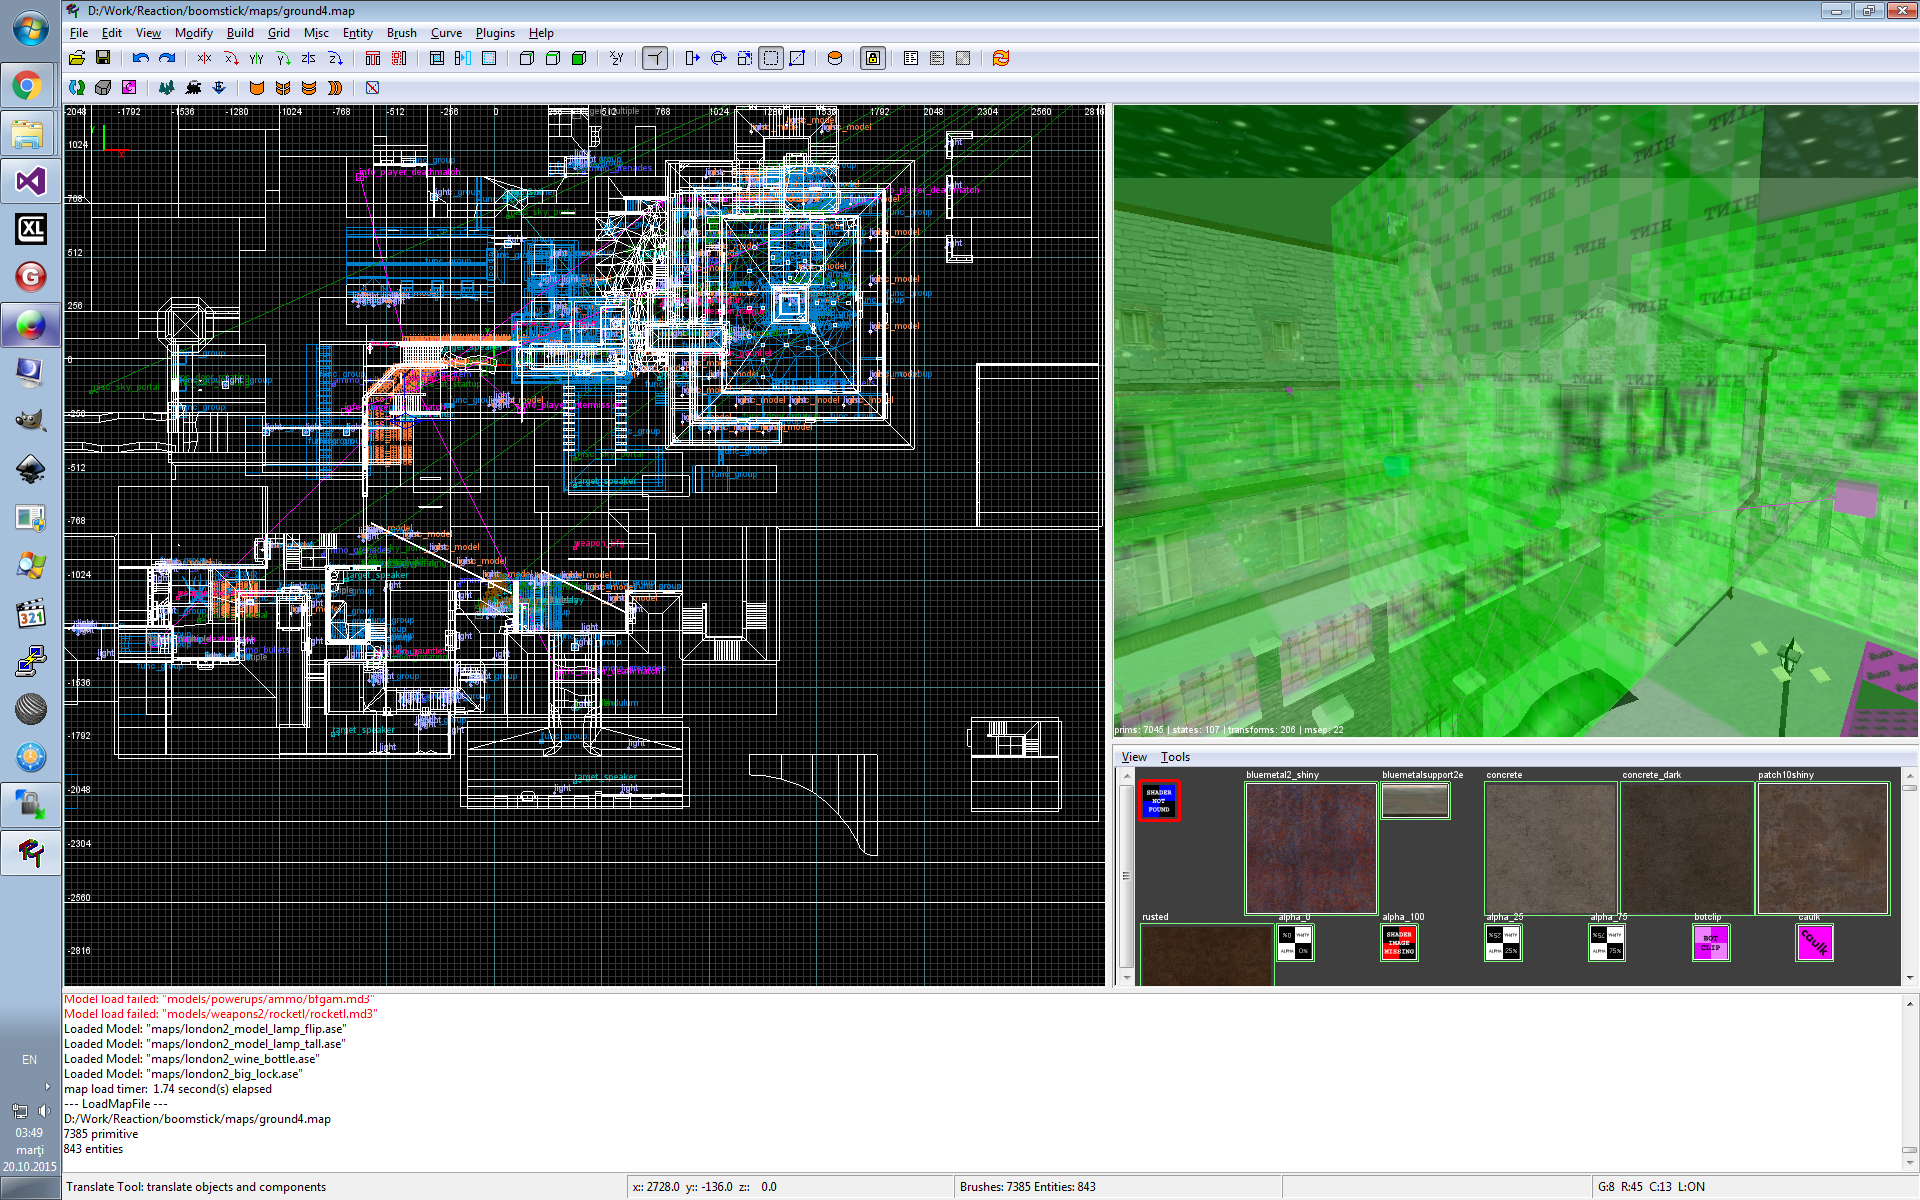Click the Undo arrow icon
This screenshot has width=1920, height=1200.
[141, 58]
